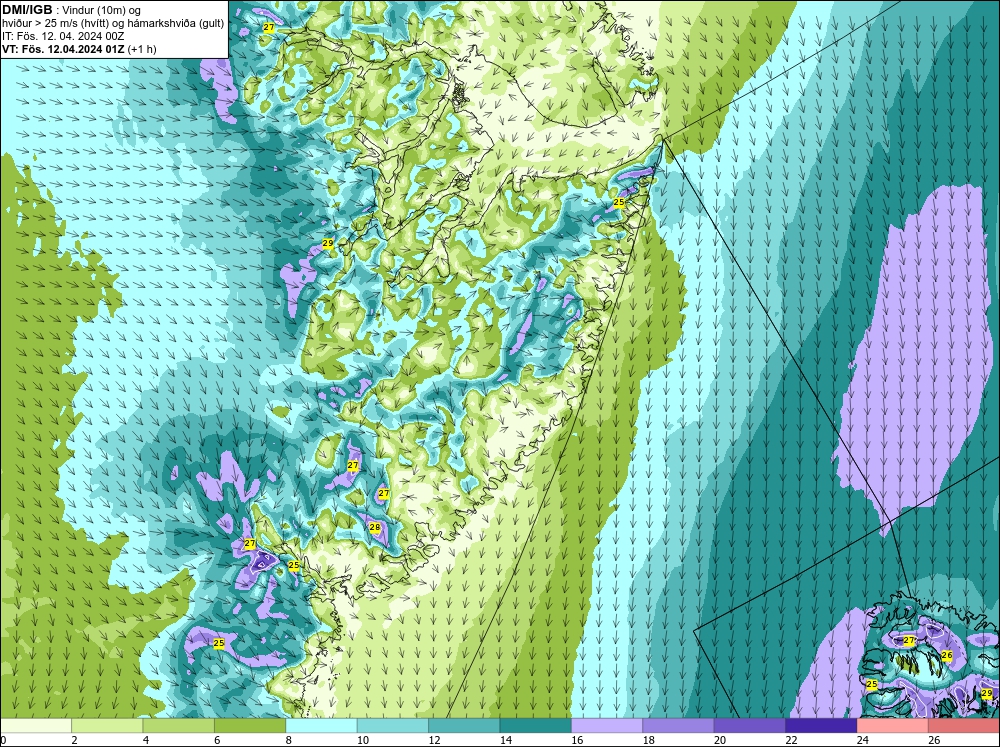Click the legend scale number "24"
Screen dimensions: 1000x747
point(863,740)
